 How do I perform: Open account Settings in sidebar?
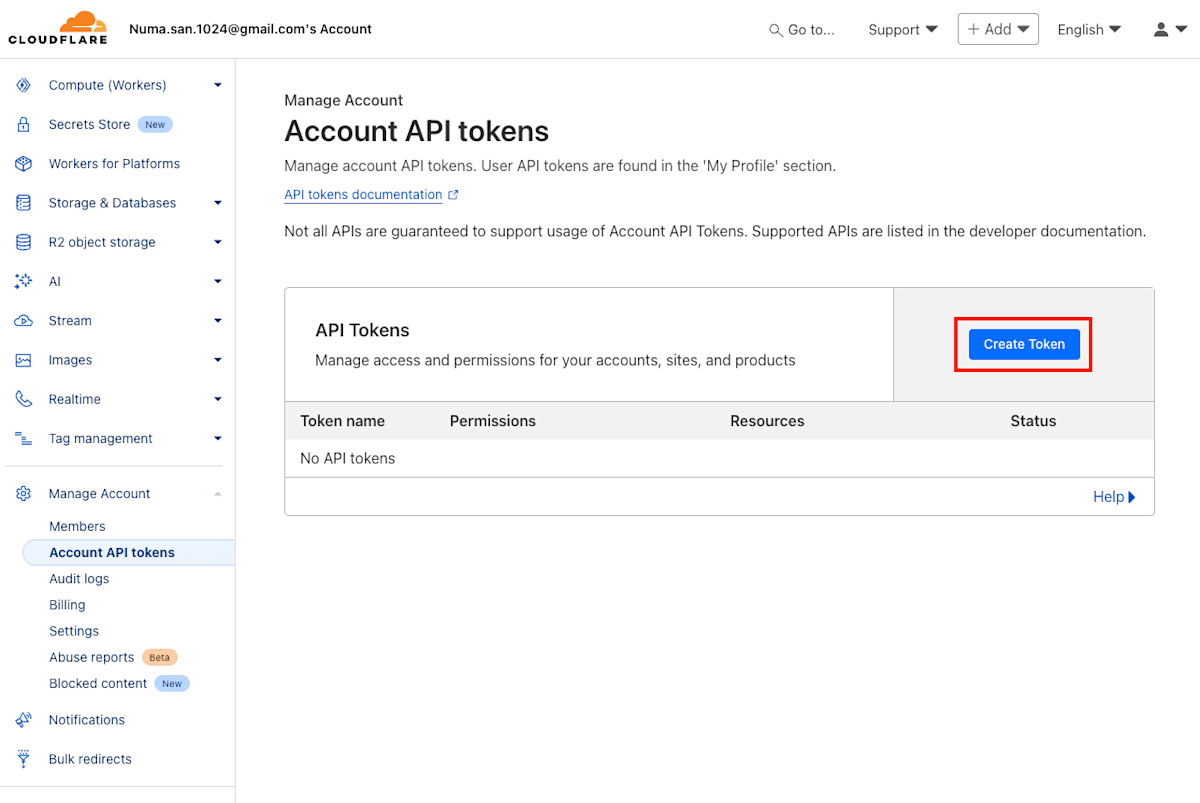pyautogui.click(x=74, y=631)
